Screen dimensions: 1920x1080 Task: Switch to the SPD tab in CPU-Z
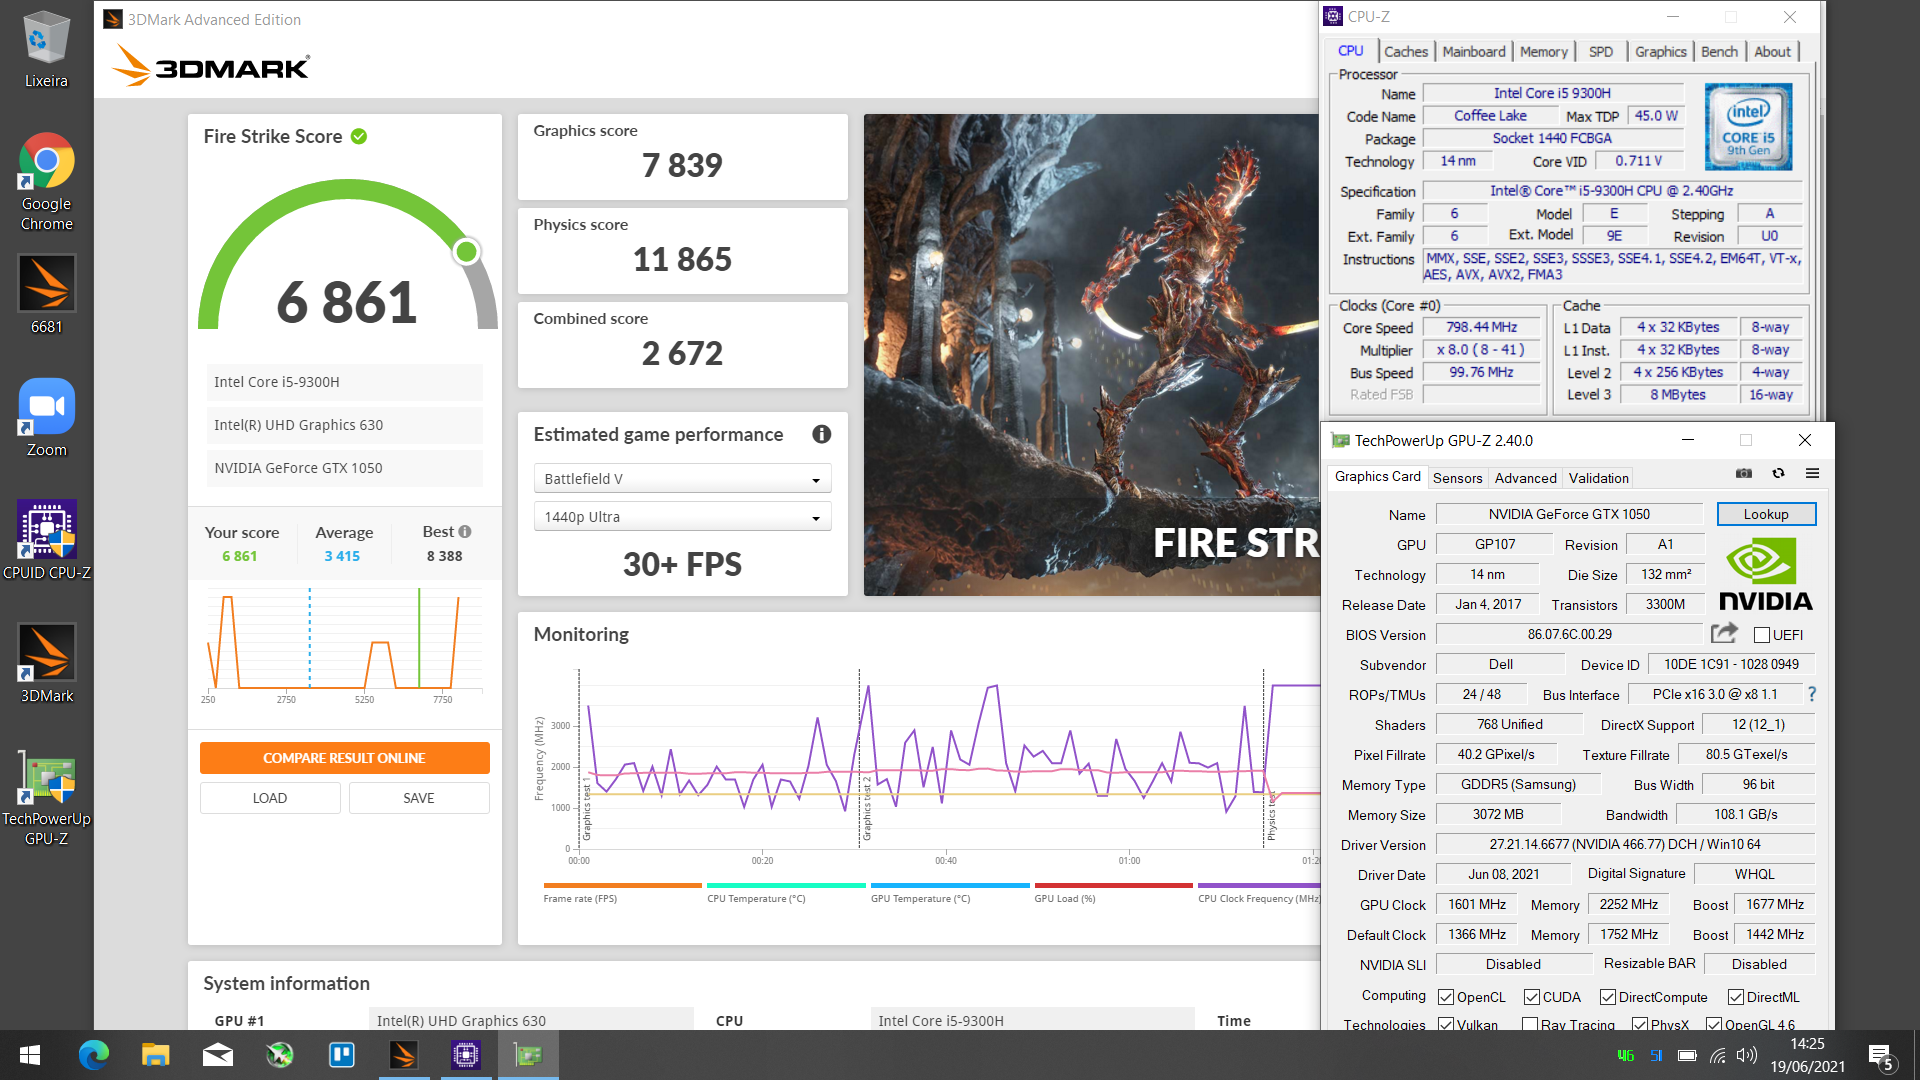[x=1601, y=51]
